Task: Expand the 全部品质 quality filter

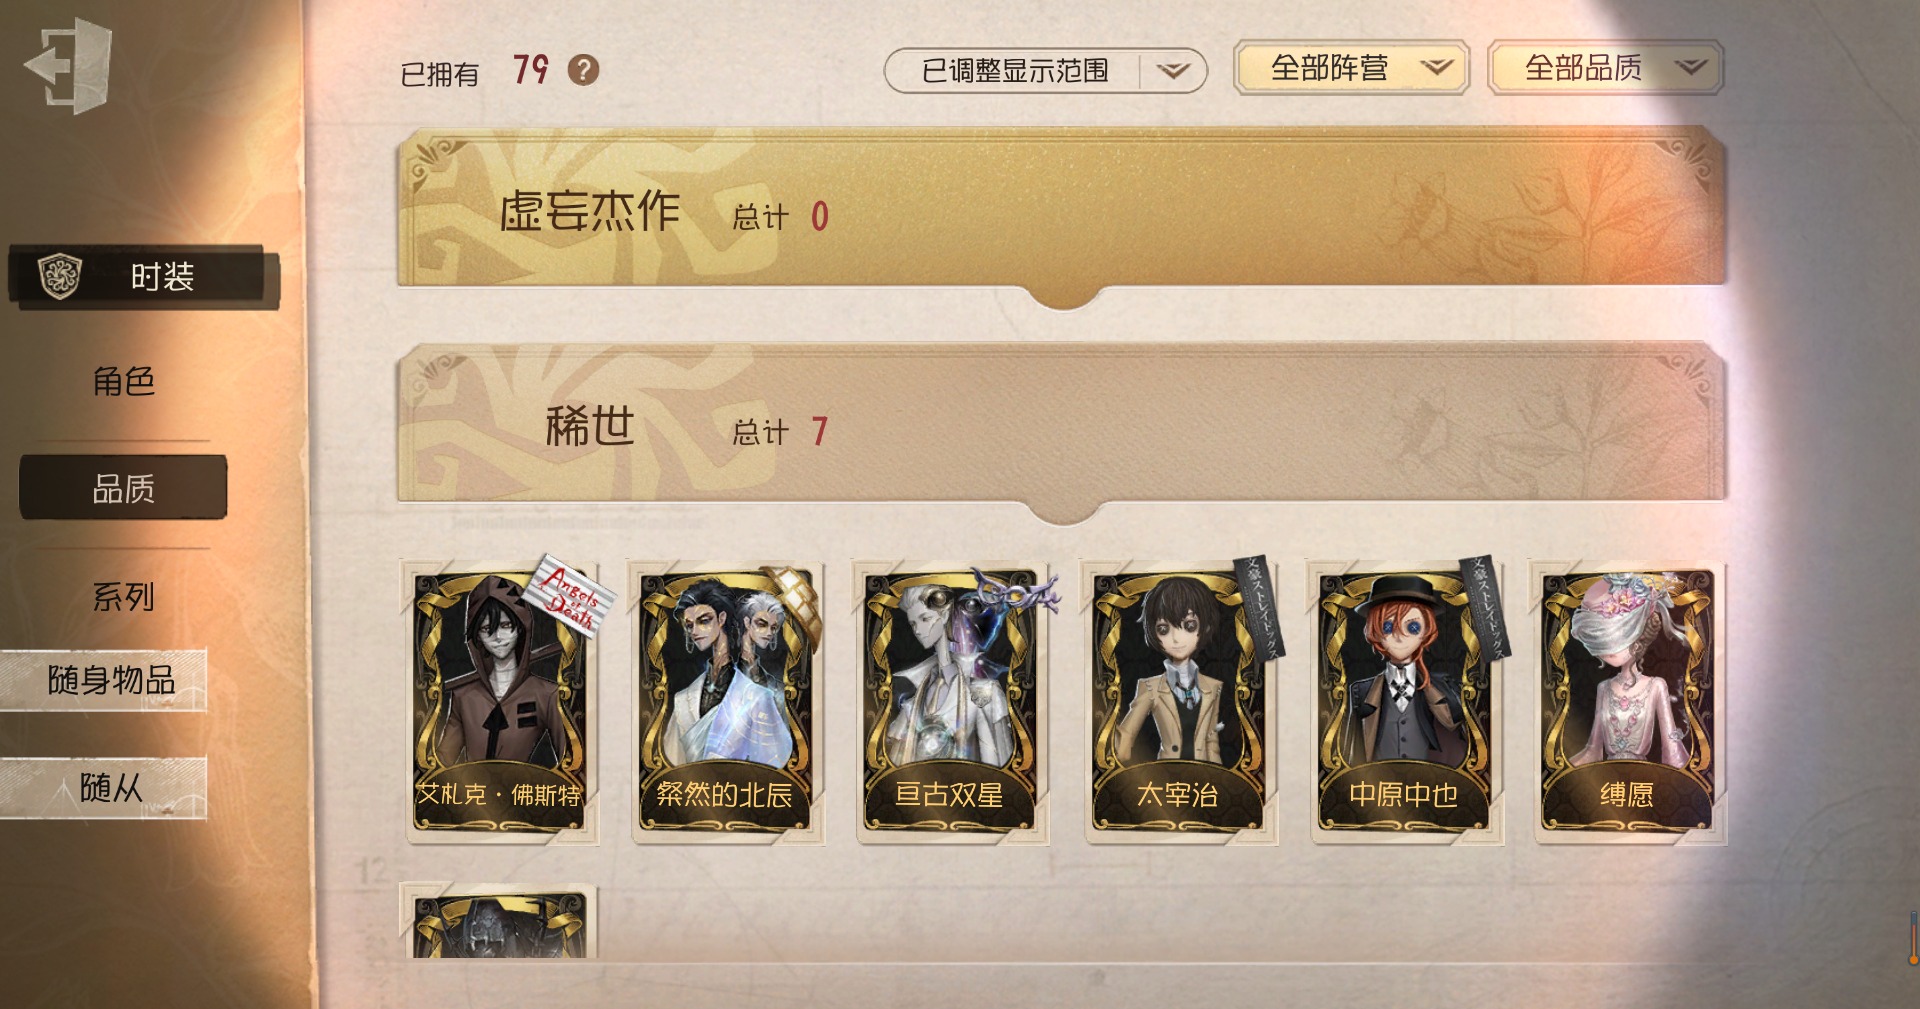Action: tap(1605, 68)
